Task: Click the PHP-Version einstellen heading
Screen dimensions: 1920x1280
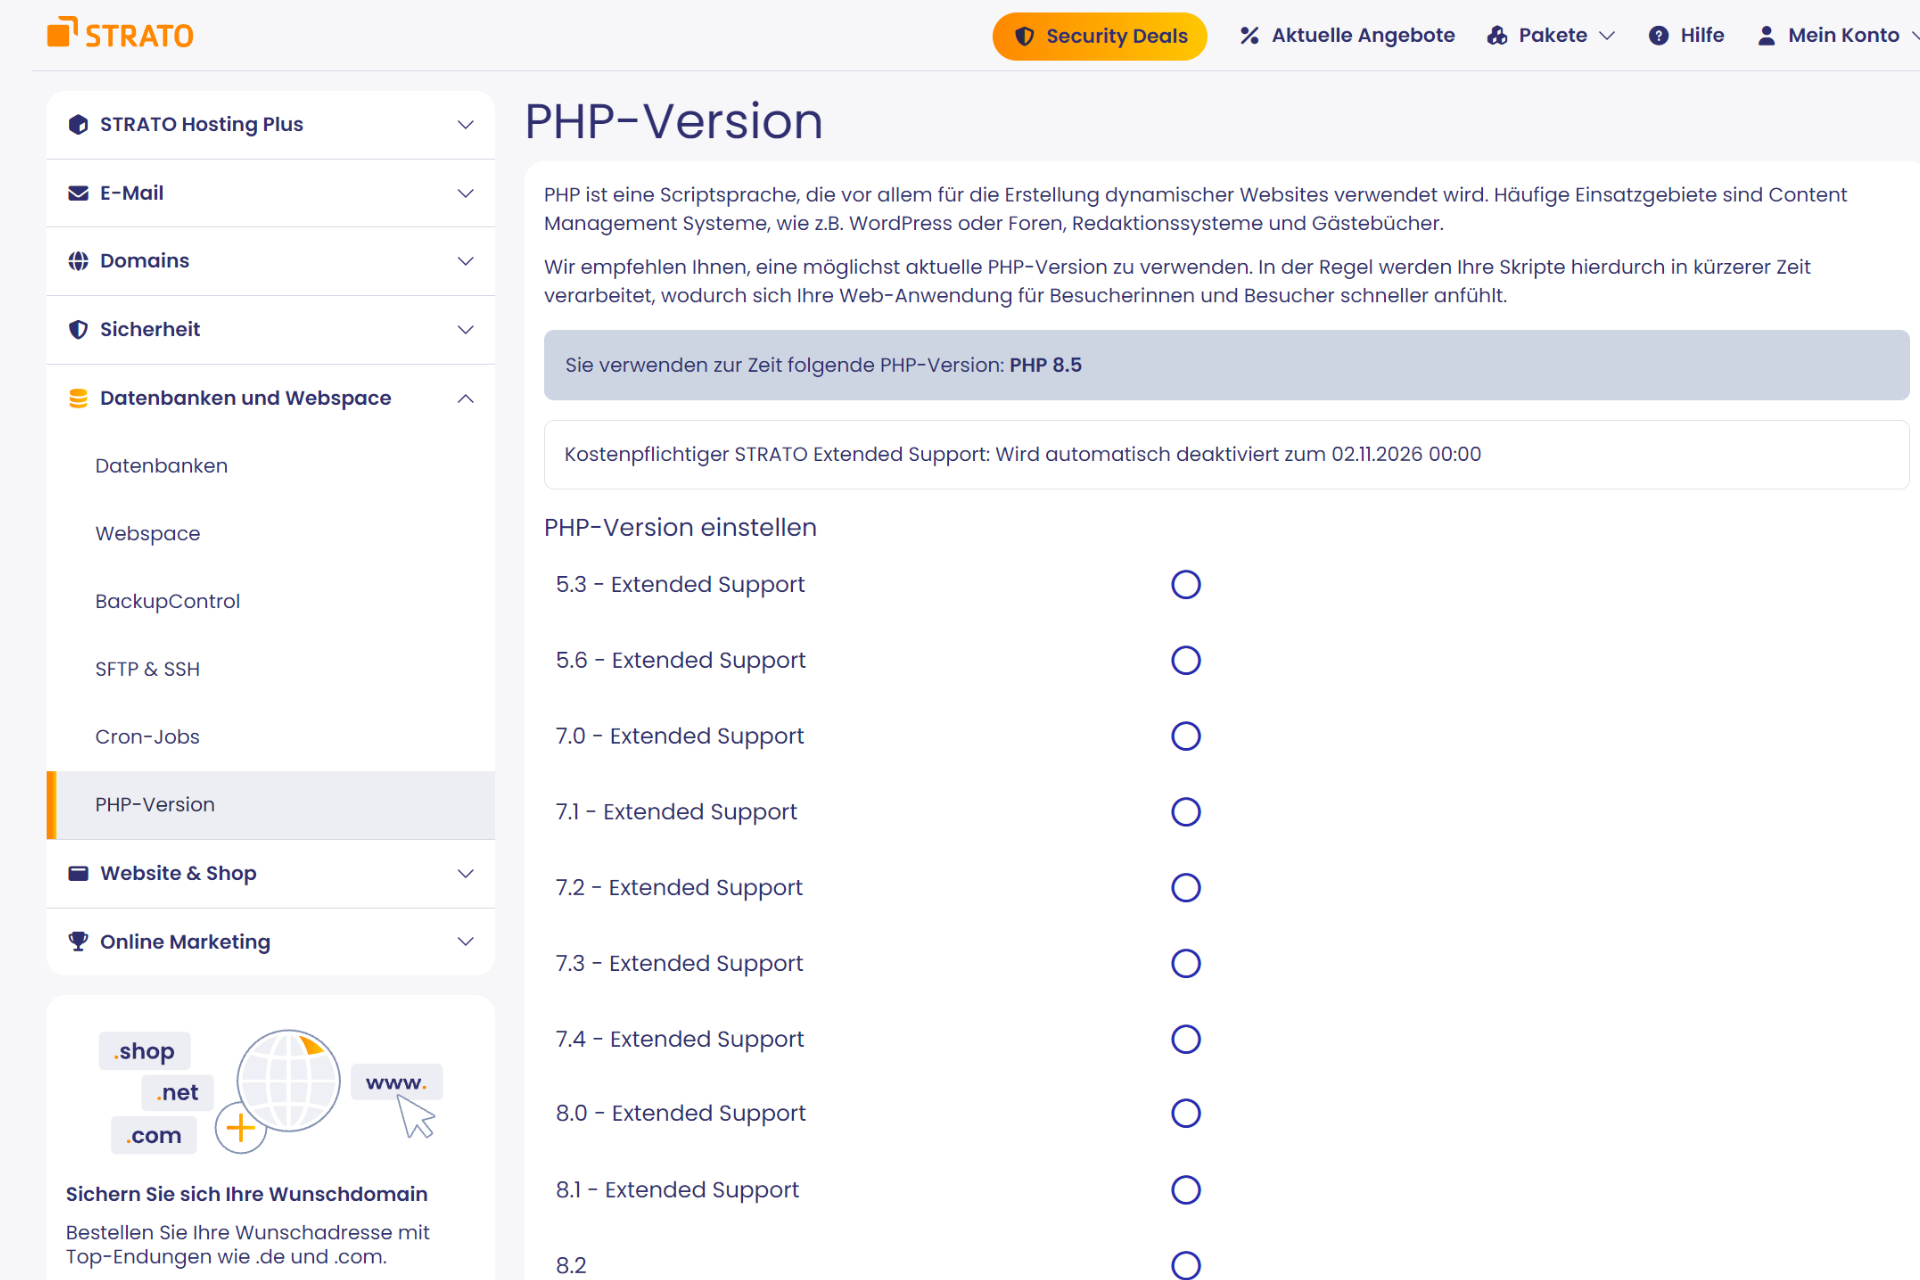Action: tap(680, 527)
